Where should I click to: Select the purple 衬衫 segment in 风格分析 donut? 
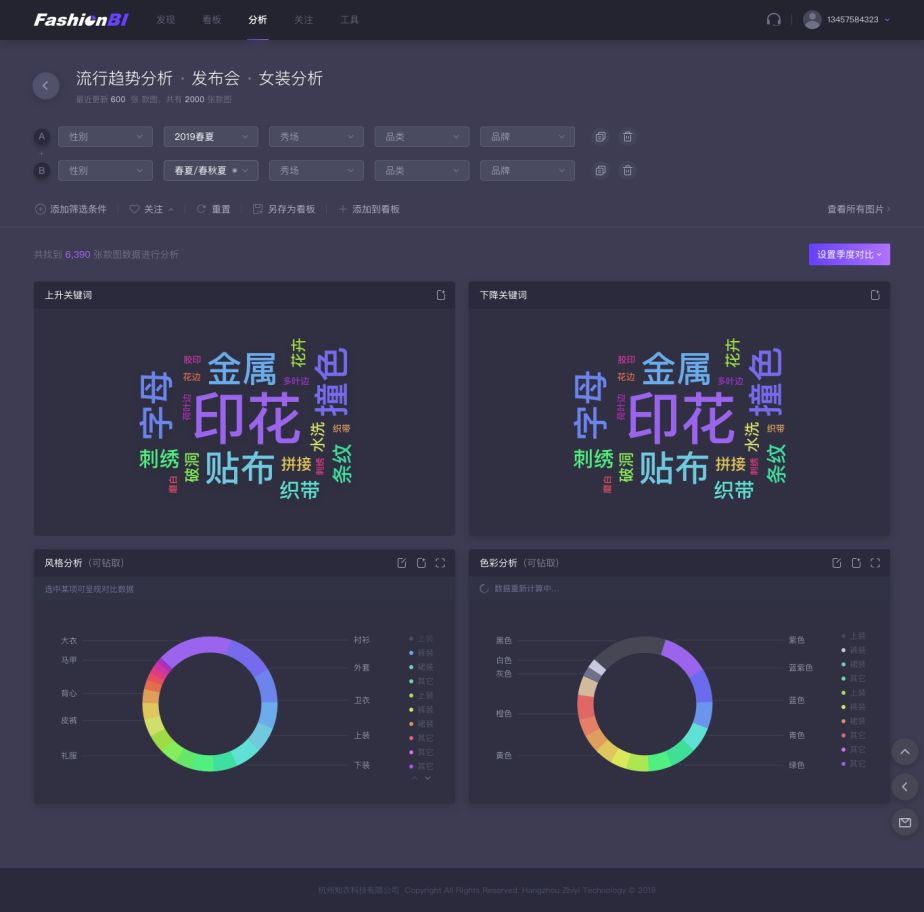[194, 649]
